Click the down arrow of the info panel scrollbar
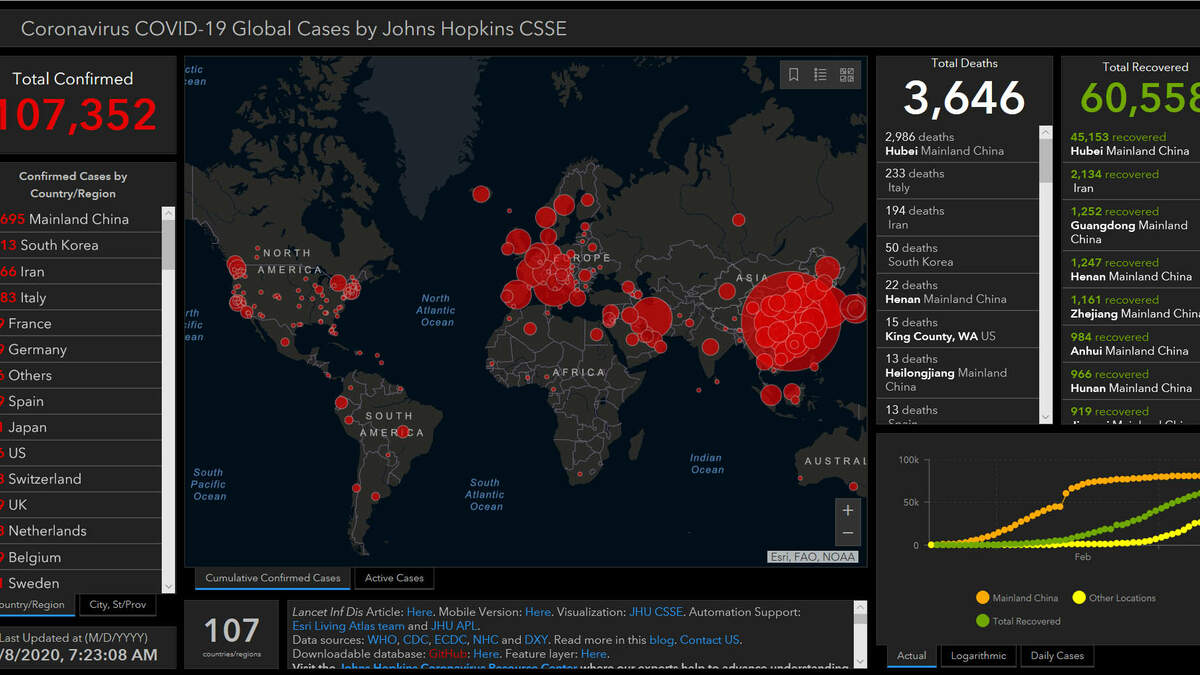Screen dimensions: 1200x675 859,662
